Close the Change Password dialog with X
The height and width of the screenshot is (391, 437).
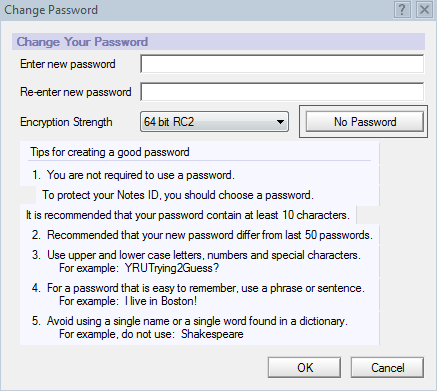click(424, 10)
